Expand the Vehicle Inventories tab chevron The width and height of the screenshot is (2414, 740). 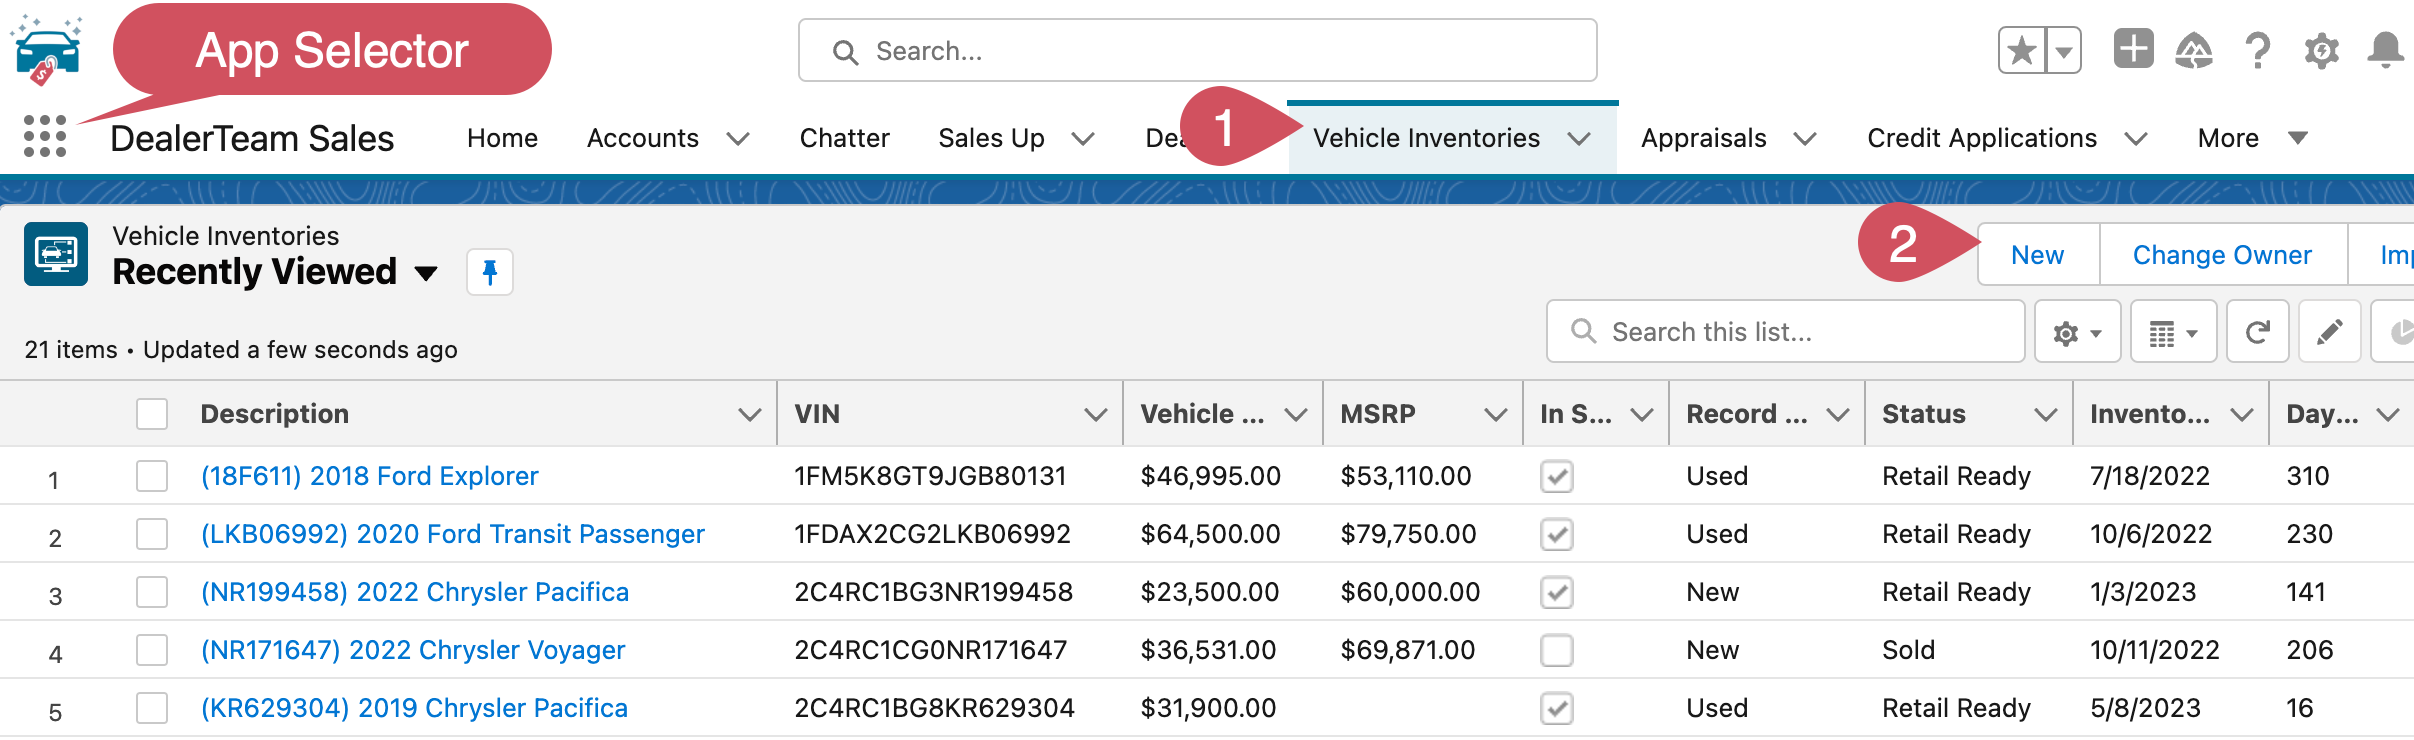tap(1579, 139)
